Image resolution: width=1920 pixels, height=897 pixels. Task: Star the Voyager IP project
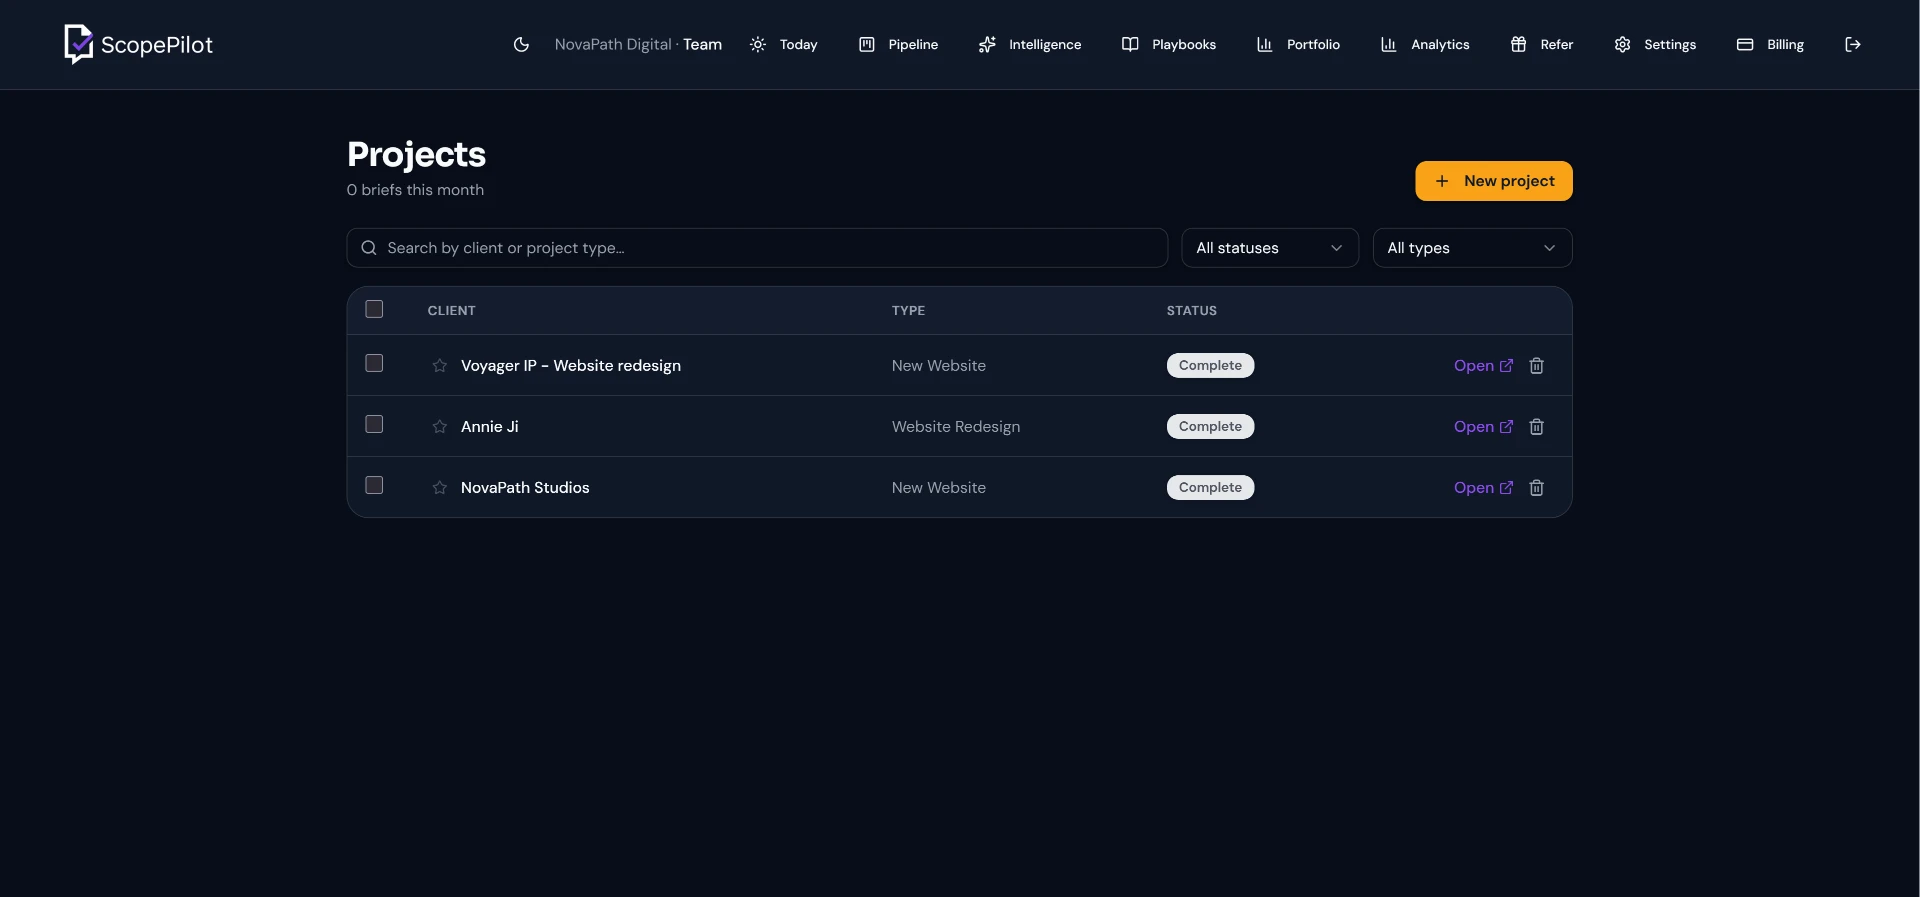point(439,366)
